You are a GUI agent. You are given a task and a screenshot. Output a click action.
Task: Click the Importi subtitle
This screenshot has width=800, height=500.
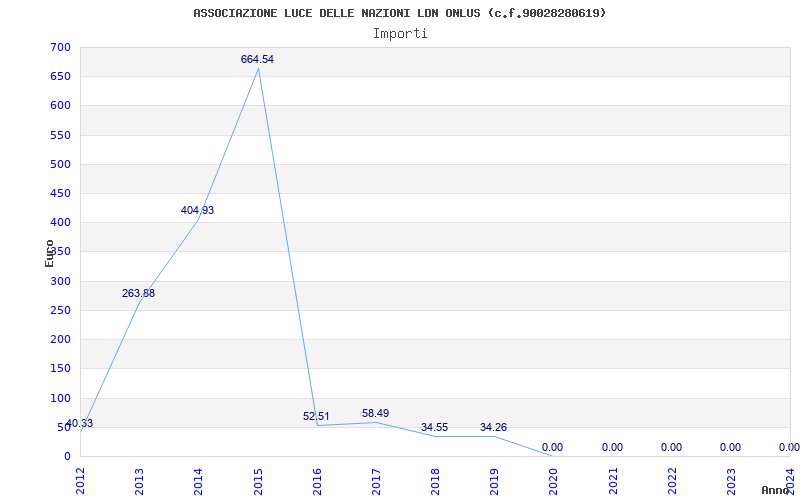pyautogui.click(x=400, y=34)
